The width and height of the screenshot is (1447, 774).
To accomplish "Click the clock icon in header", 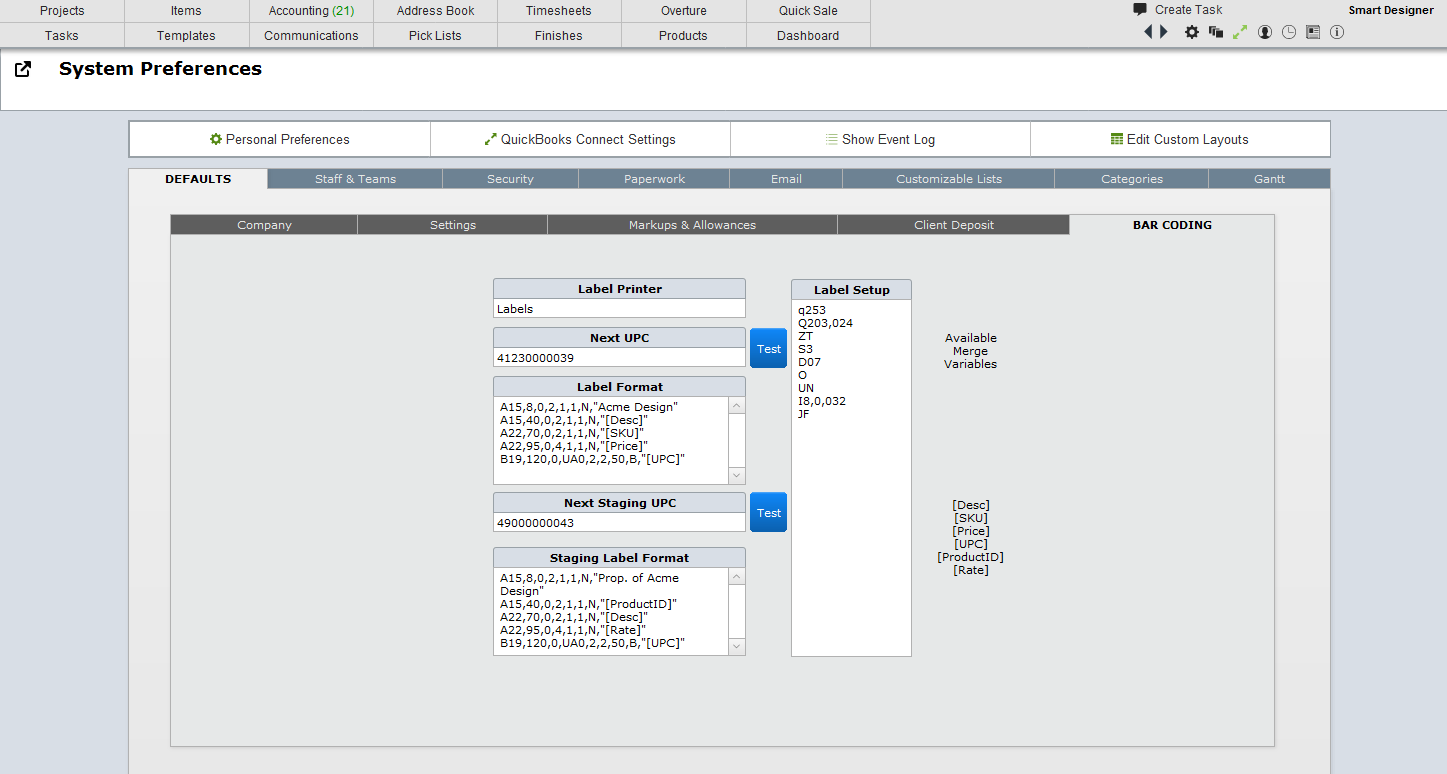I will (1289, 32).
